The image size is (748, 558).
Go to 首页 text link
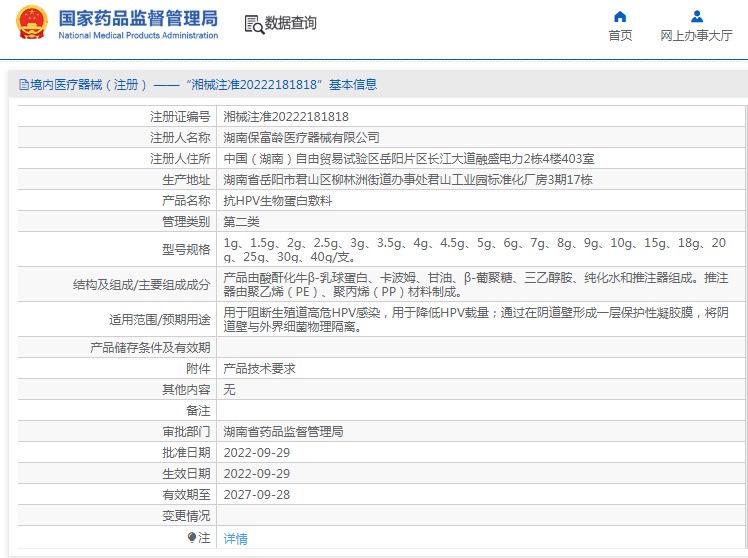tap(620, 35)
